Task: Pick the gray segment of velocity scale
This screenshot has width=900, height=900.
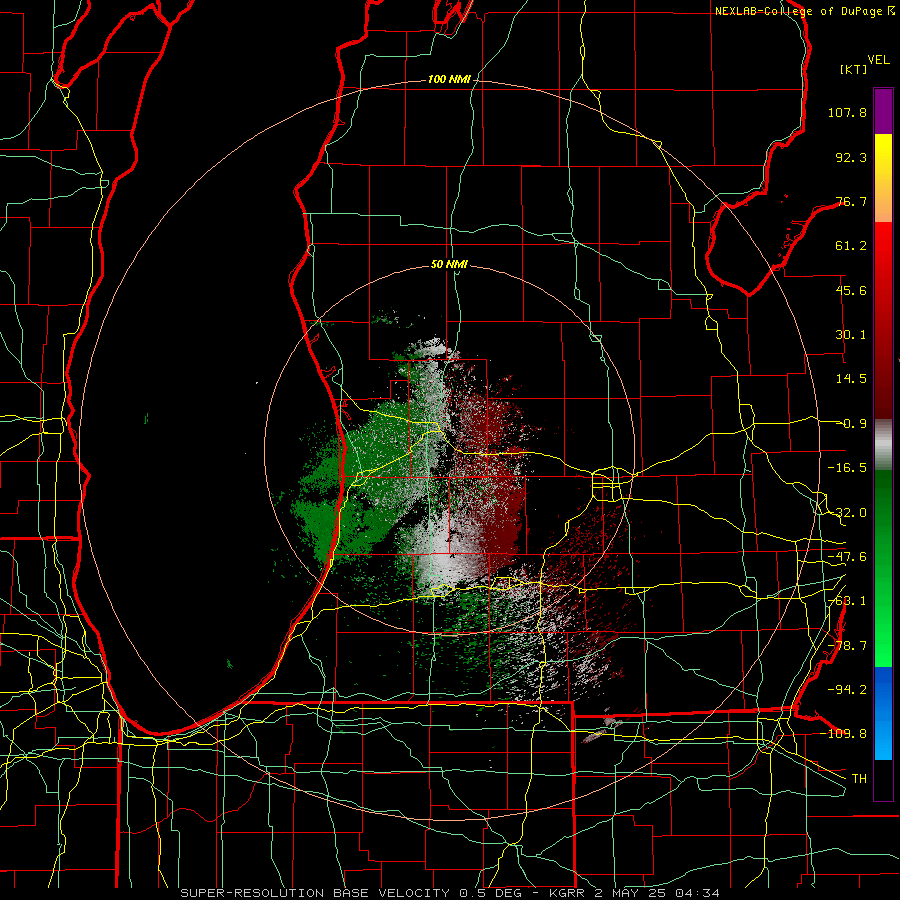Action: pos(883,444)
